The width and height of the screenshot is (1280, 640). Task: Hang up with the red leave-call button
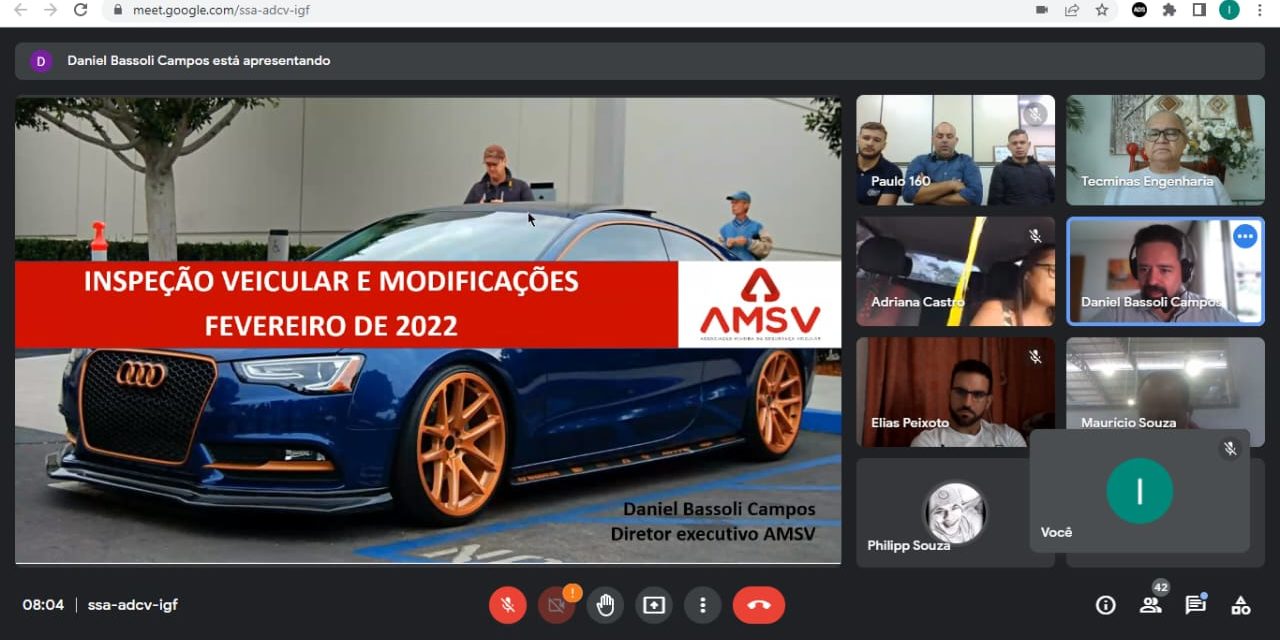758,605
